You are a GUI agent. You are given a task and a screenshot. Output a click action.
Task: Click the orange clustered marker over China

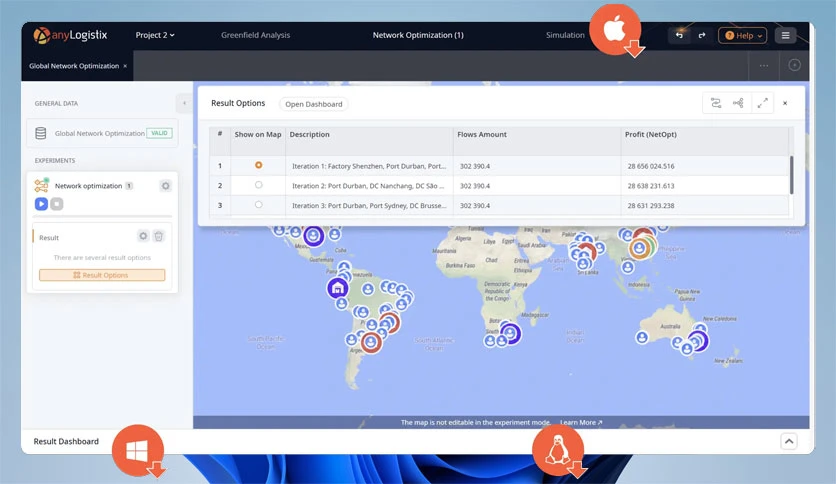click(x=640, y=248)
